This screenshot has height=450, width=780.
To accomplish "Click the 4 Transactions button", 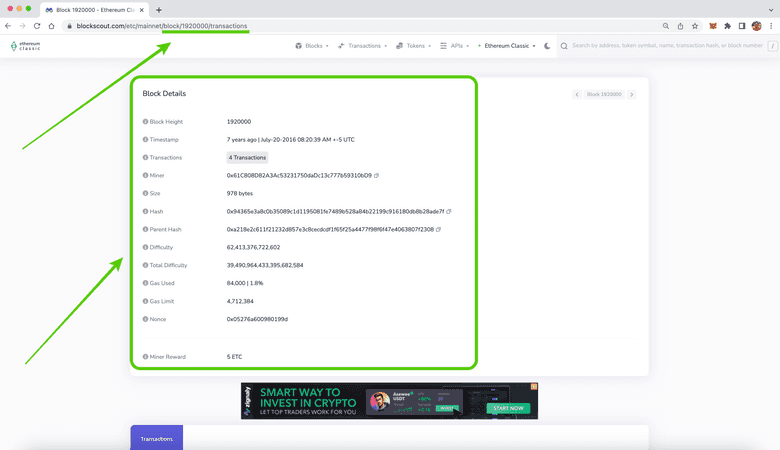I will (x=247, y=157).
